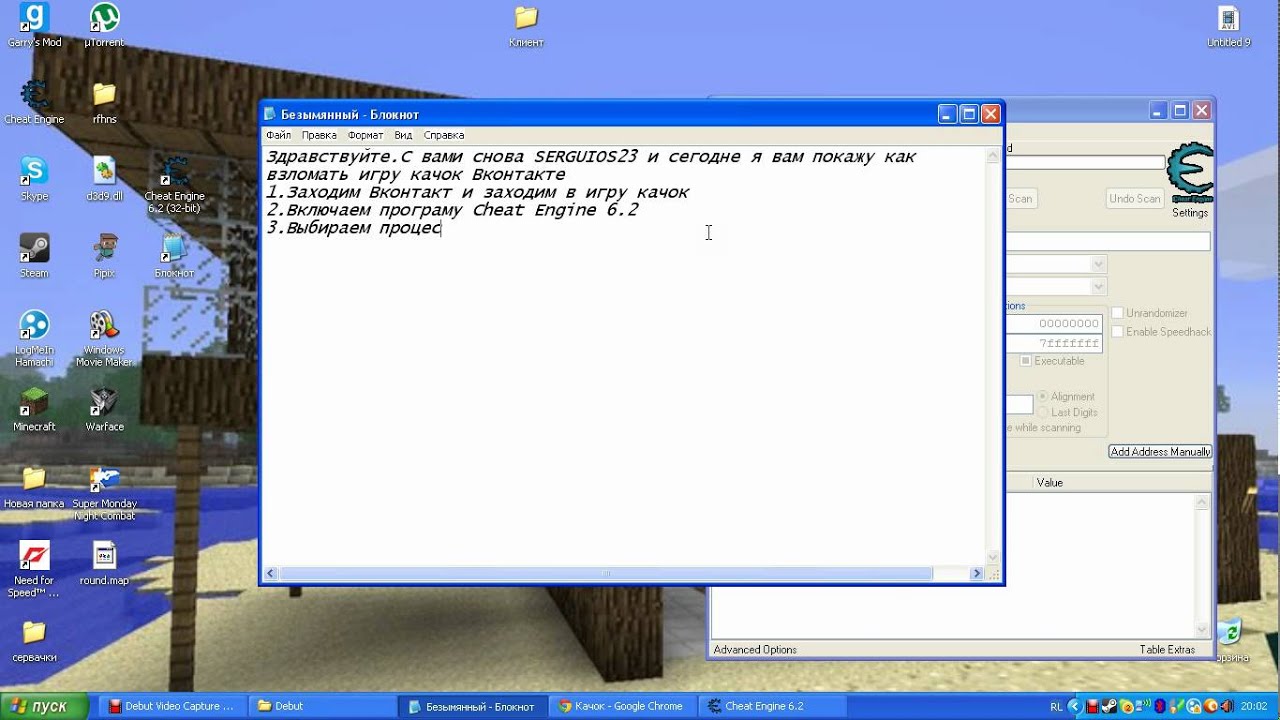
Task: Open Cheat Engine Settings
Action: pyautogui.click(x=1190, y=212)
